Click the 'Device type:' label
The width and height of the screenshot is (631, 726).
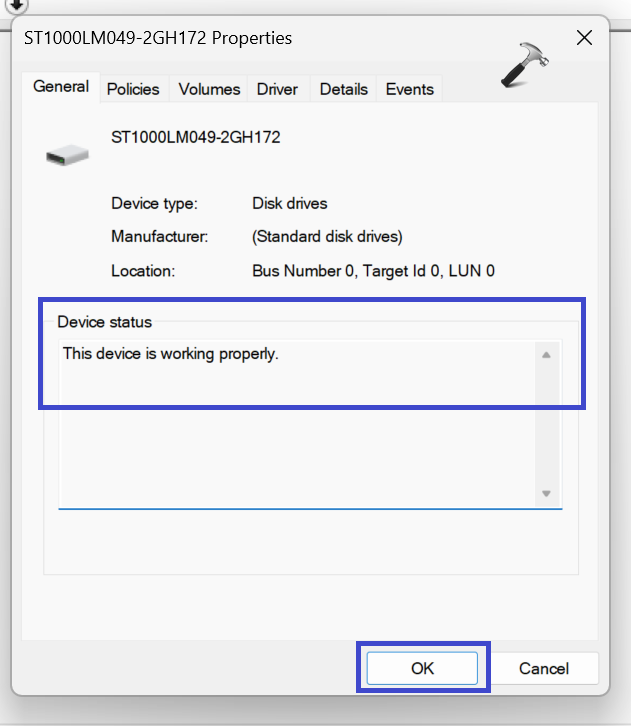tap(155, 204)
